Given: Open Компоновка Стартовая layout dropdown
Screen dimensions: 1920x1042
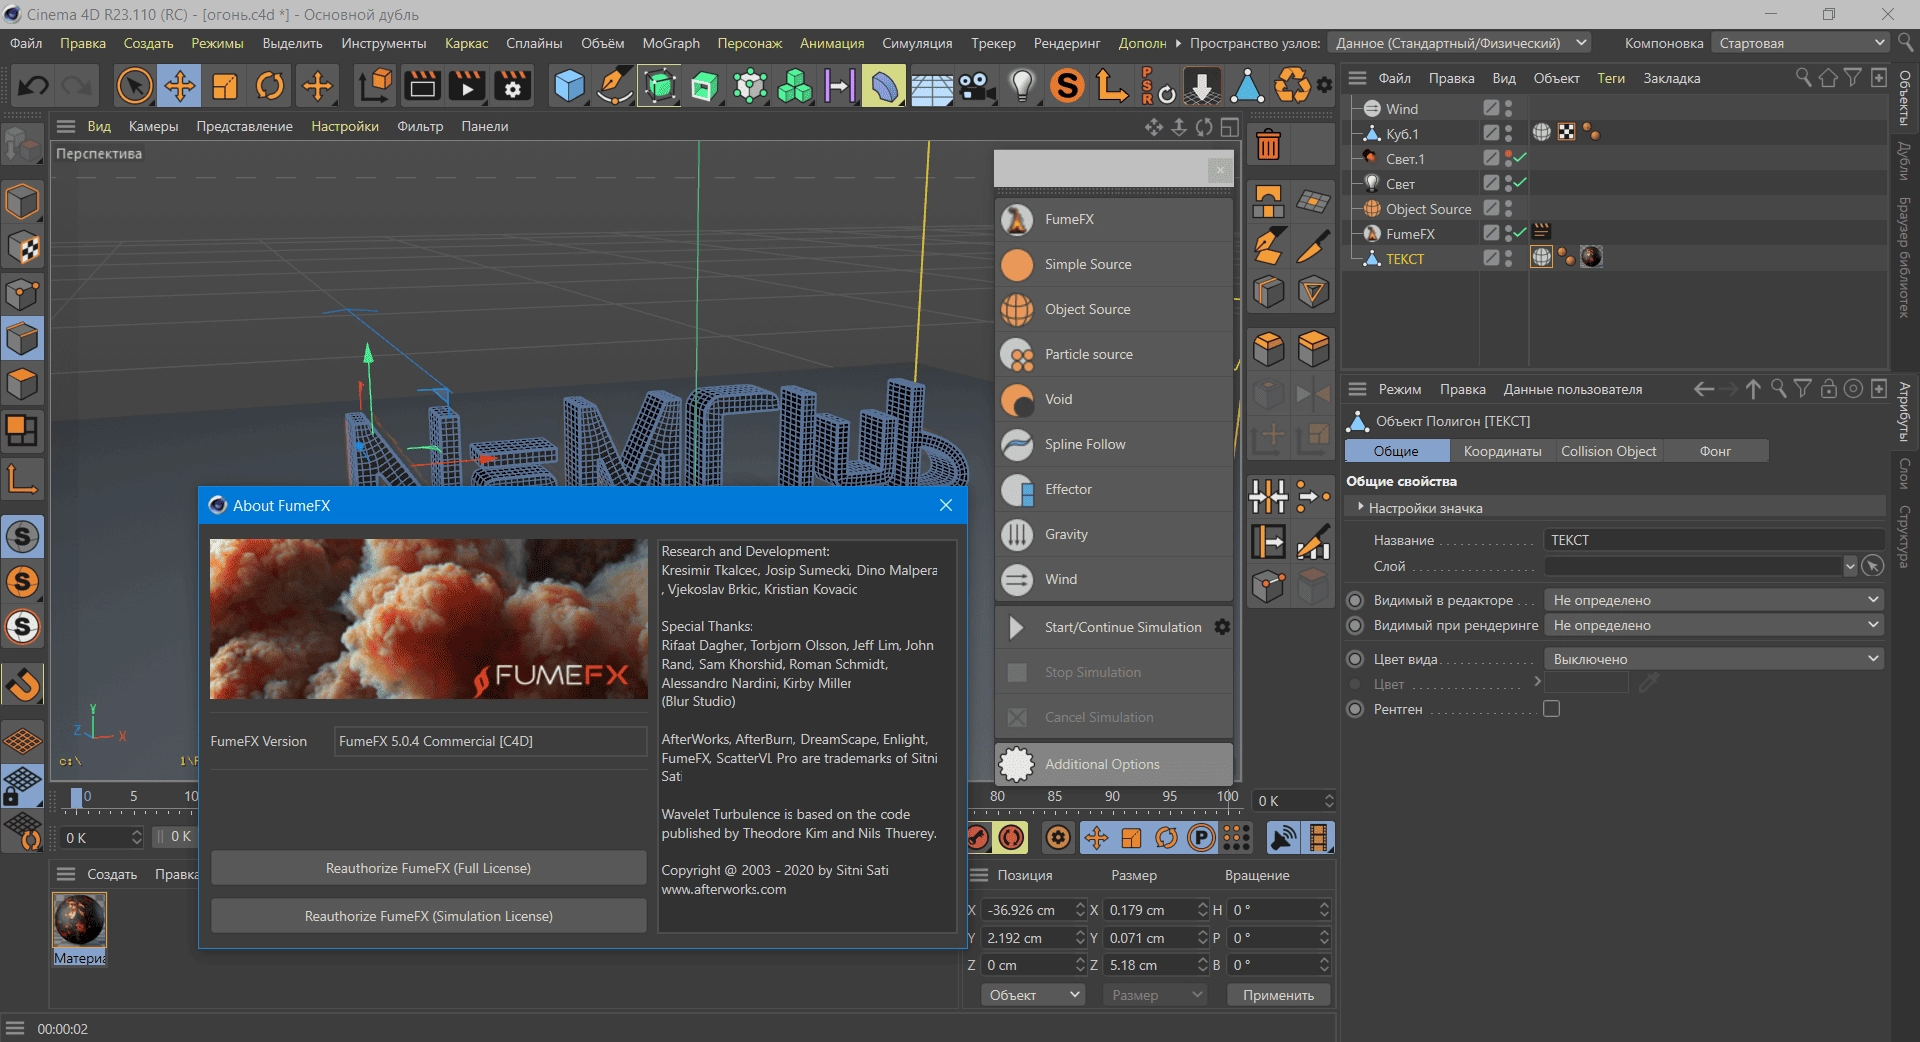Looking at the screenshot, I should [1800, 43].
